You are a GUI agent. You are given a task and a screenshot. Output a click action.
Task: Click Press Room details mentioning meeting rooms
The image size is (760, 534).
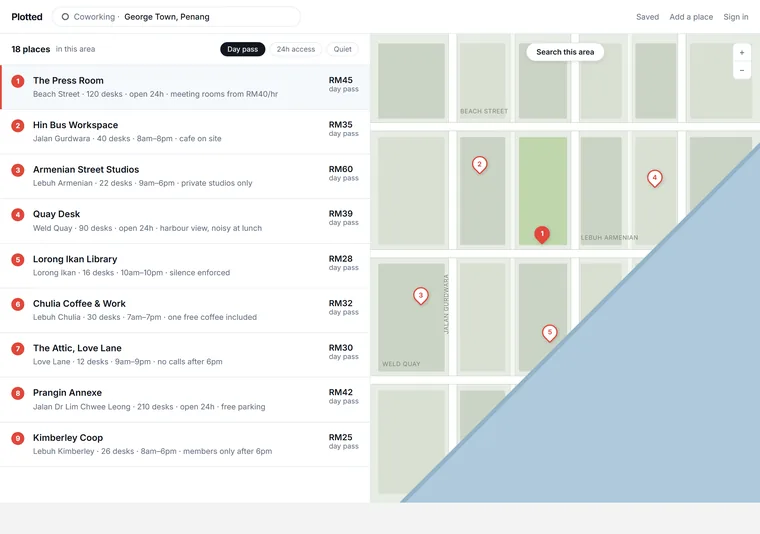(x=155, y=94)
